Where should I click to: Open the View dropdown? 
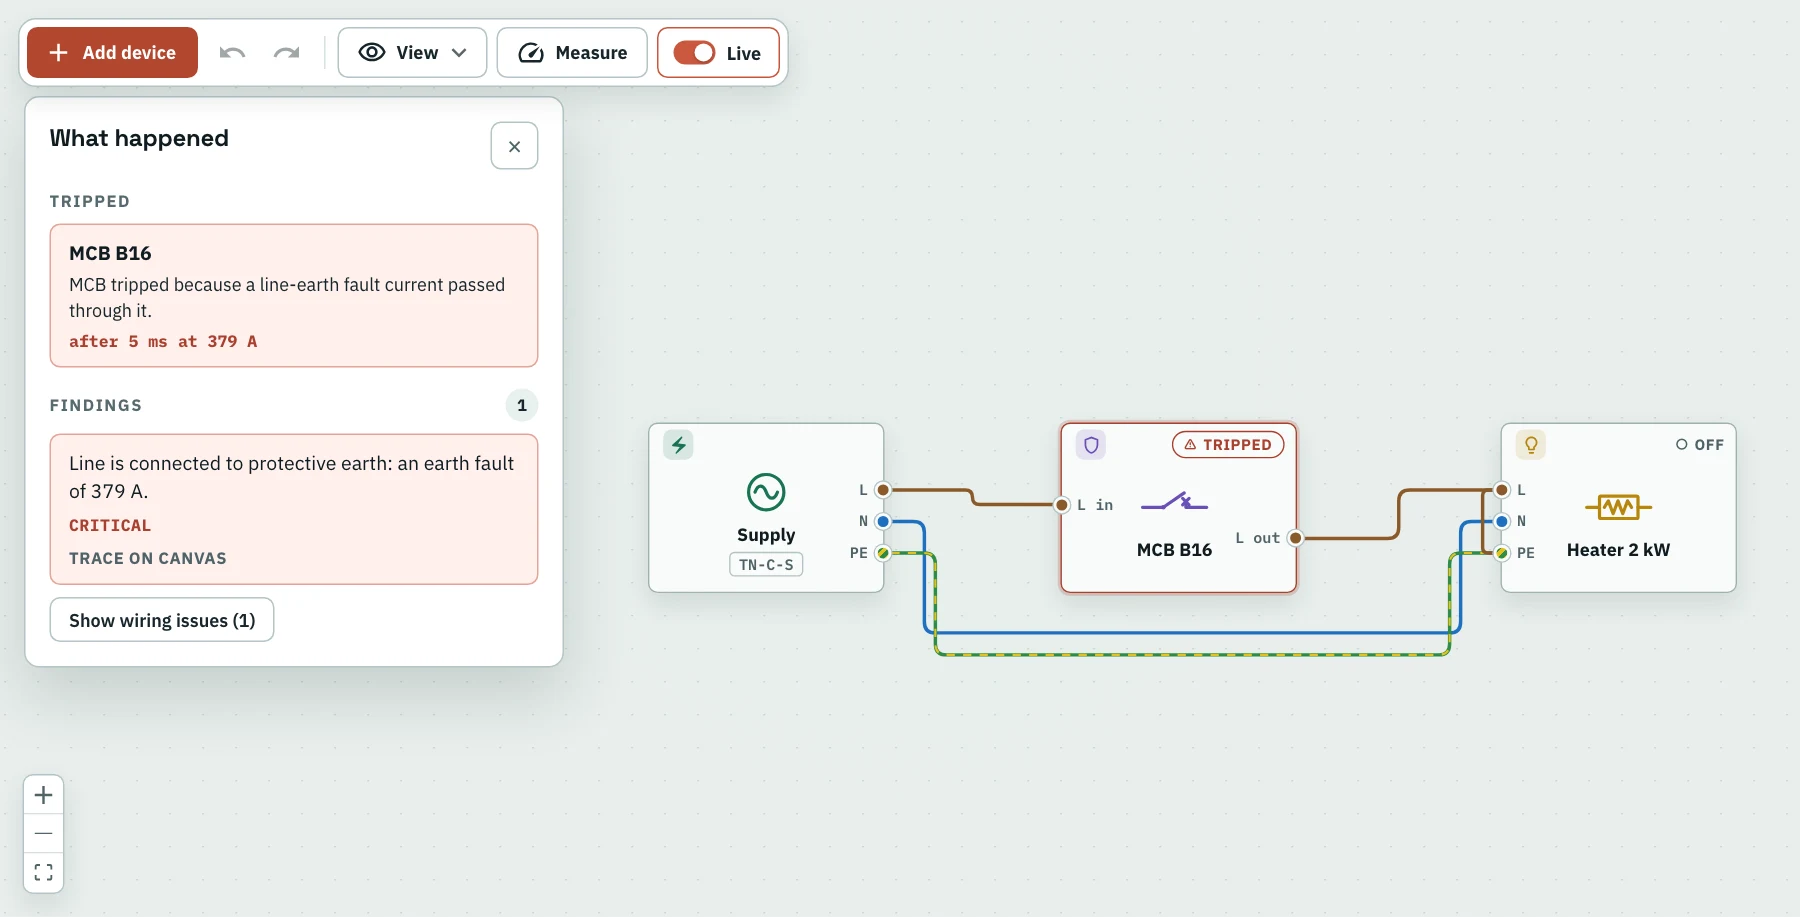(412, 52)
